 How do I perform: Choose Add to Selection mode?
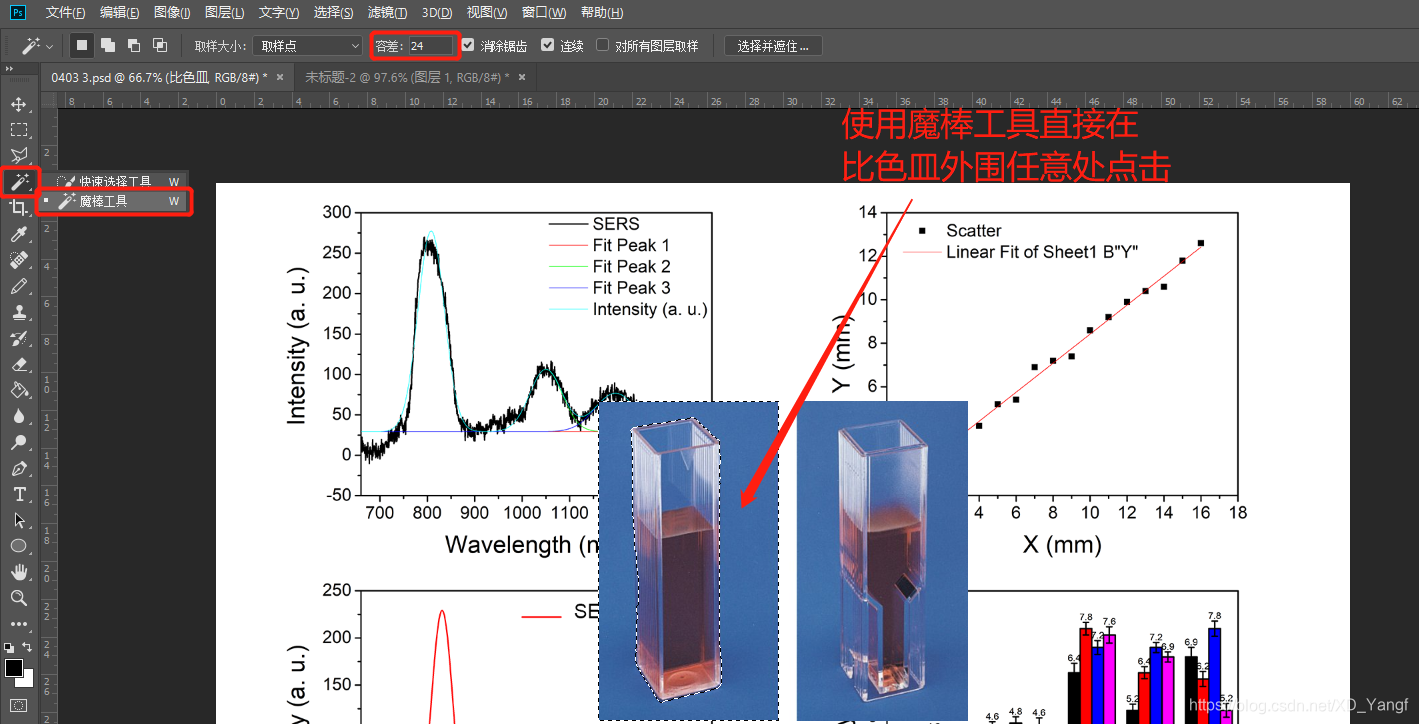click(x=107, y=45)
